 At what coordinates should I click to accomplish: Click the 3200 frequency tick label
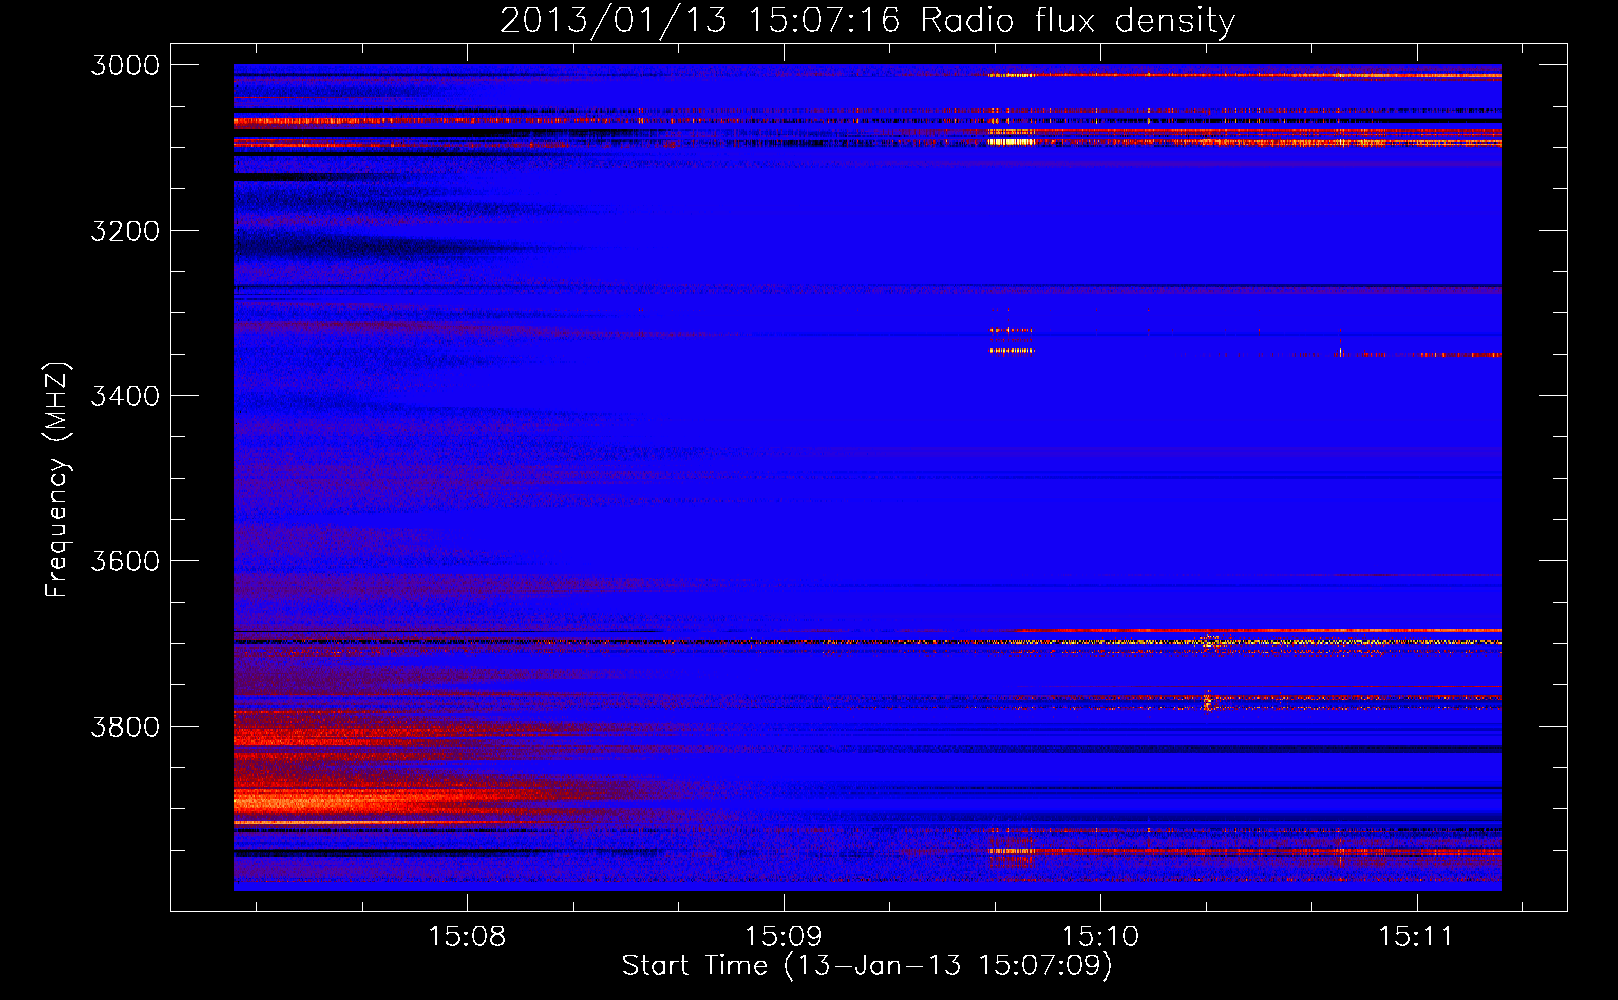[125, 231]
